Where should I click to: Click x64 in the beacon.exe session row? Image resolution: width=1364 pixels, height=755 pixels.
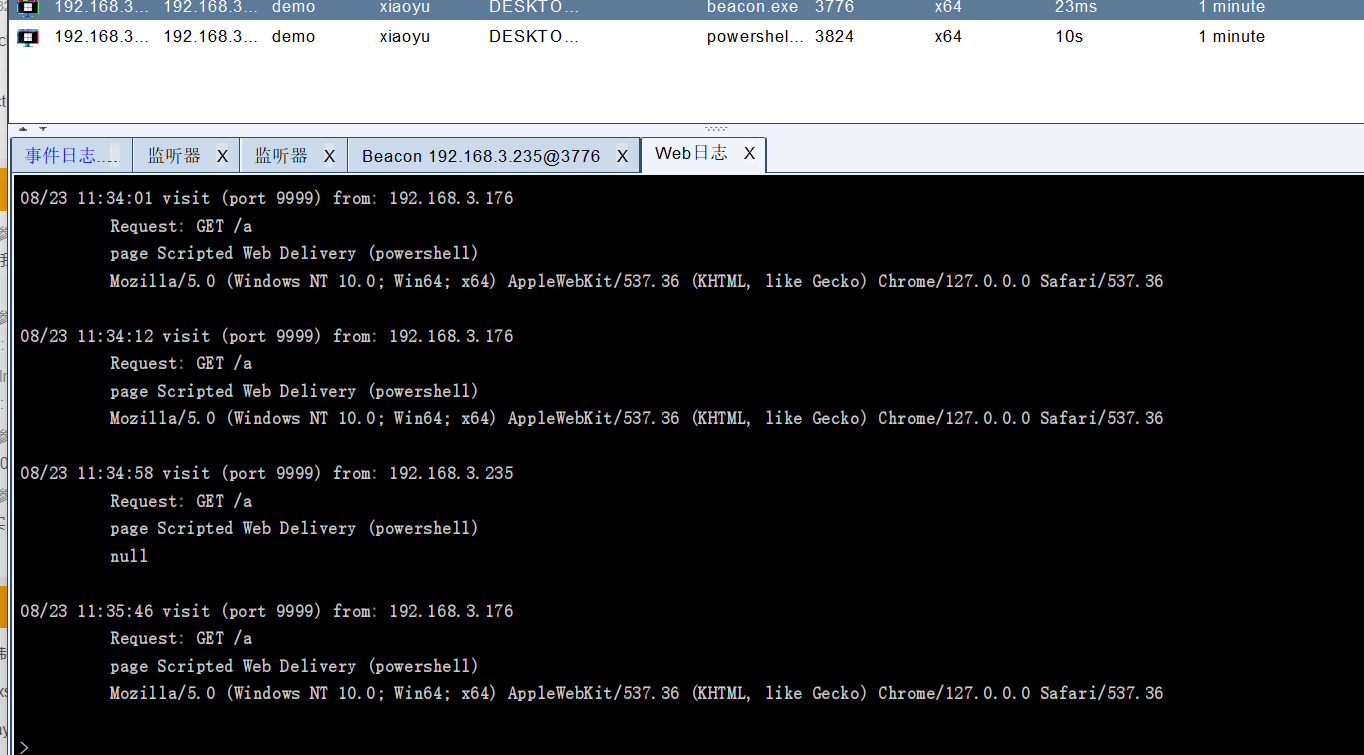(948, 7)
